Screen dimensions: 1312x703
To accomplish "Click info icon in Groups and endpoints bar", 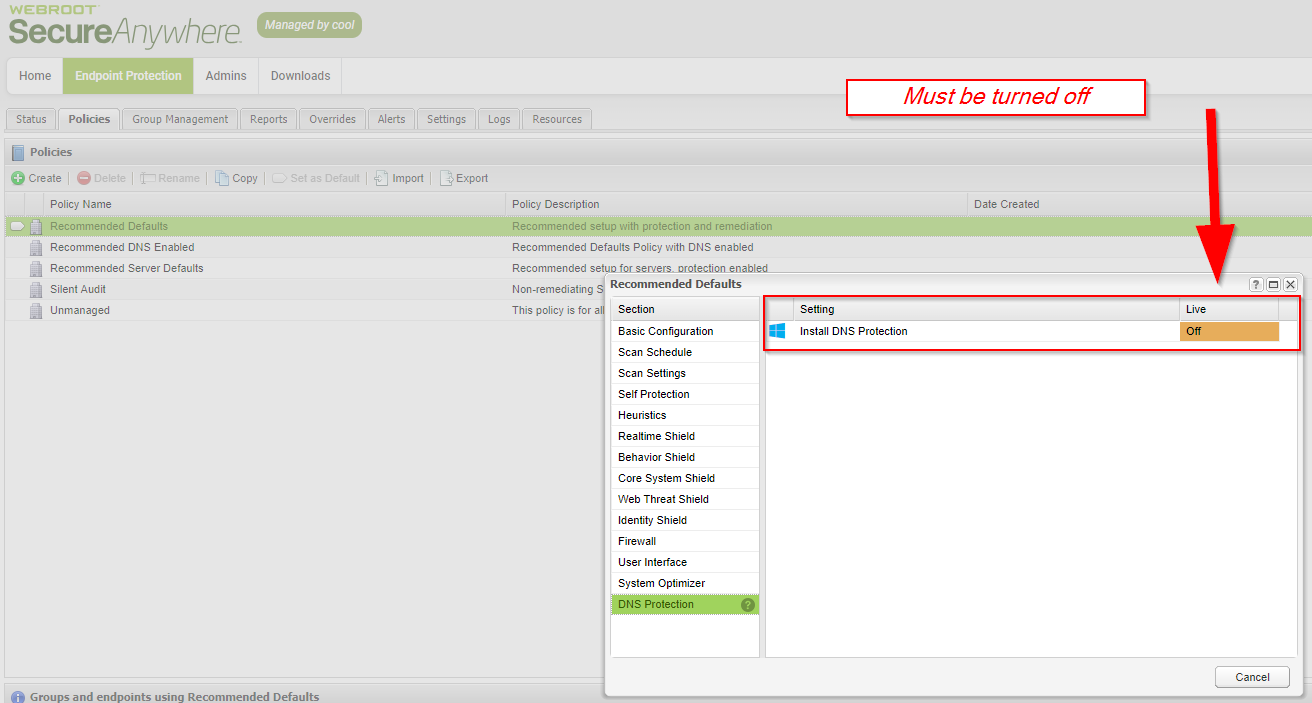I will tap(17, 696).
